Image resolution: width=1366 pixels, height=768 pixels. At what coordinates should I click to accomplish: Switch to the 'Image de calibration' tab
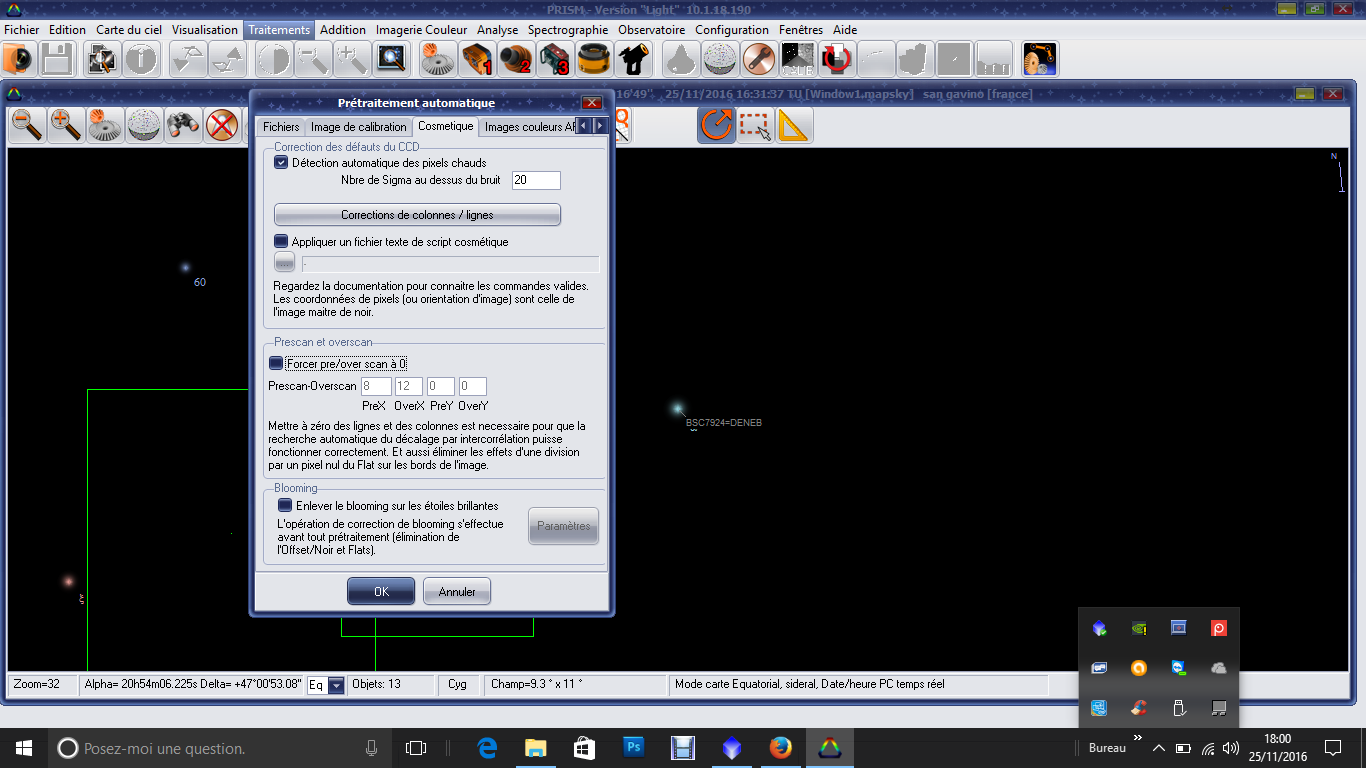coord(358,127)
